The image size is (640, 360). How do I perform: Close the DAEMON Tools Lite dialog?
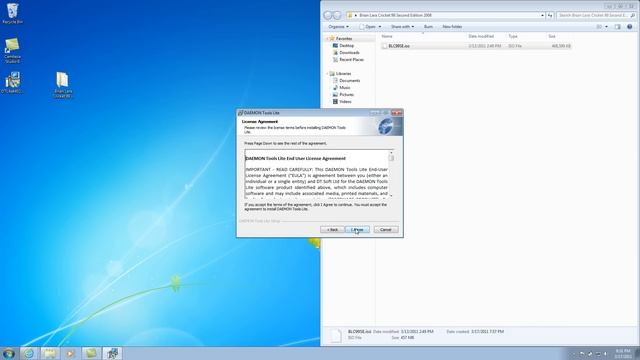click(x=396, y=113)
